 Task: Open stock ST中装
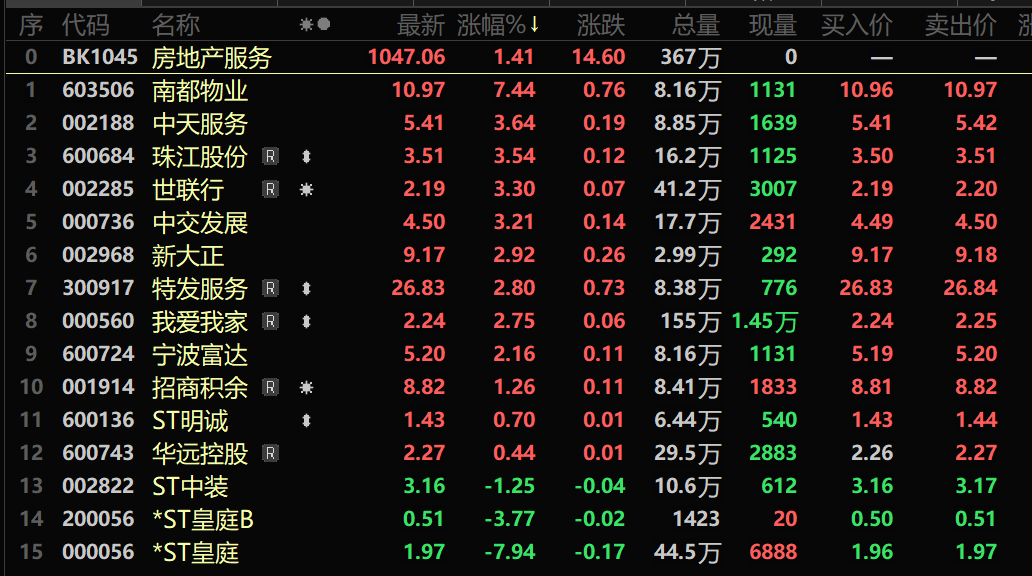(190, 486)
